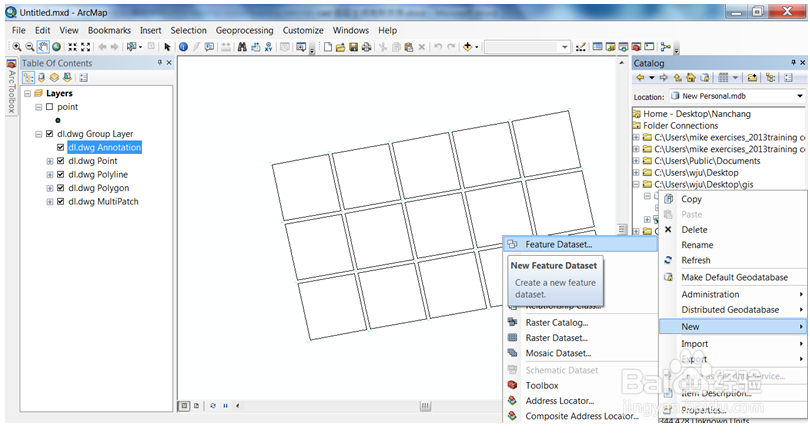The height and width of the screenshot is (435, 810).
Task: Expand the dl.dwg MultiPatch layer node
Action: click(x=50, y=201)
